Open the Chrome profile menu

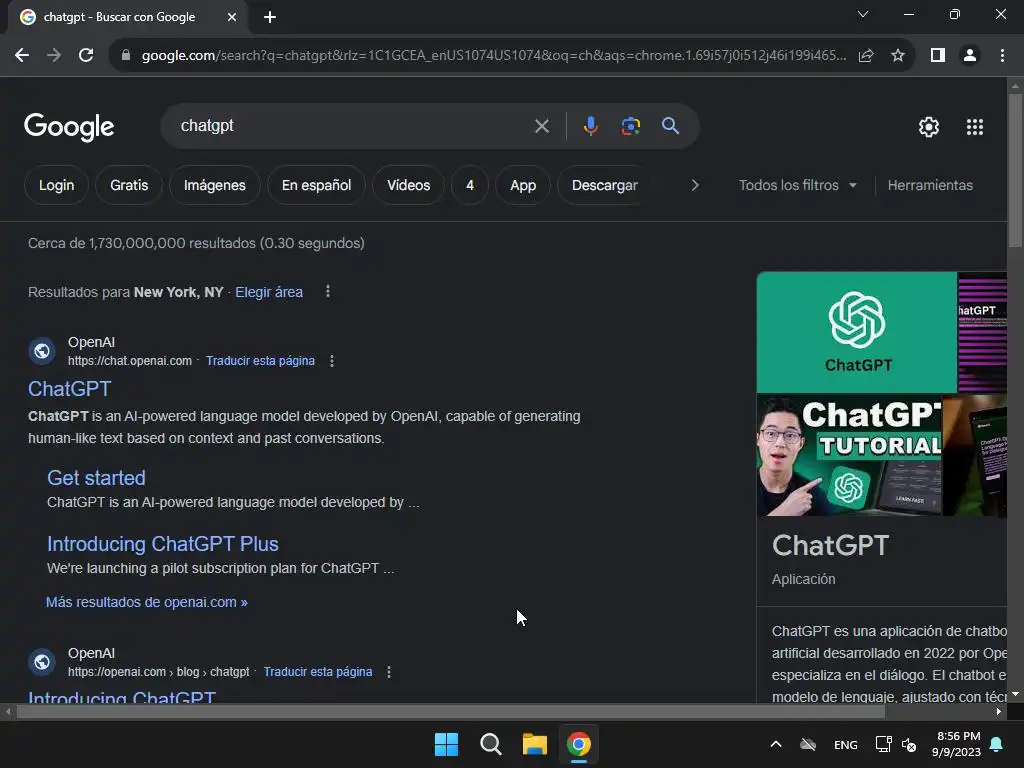click(x=970, y=56)
